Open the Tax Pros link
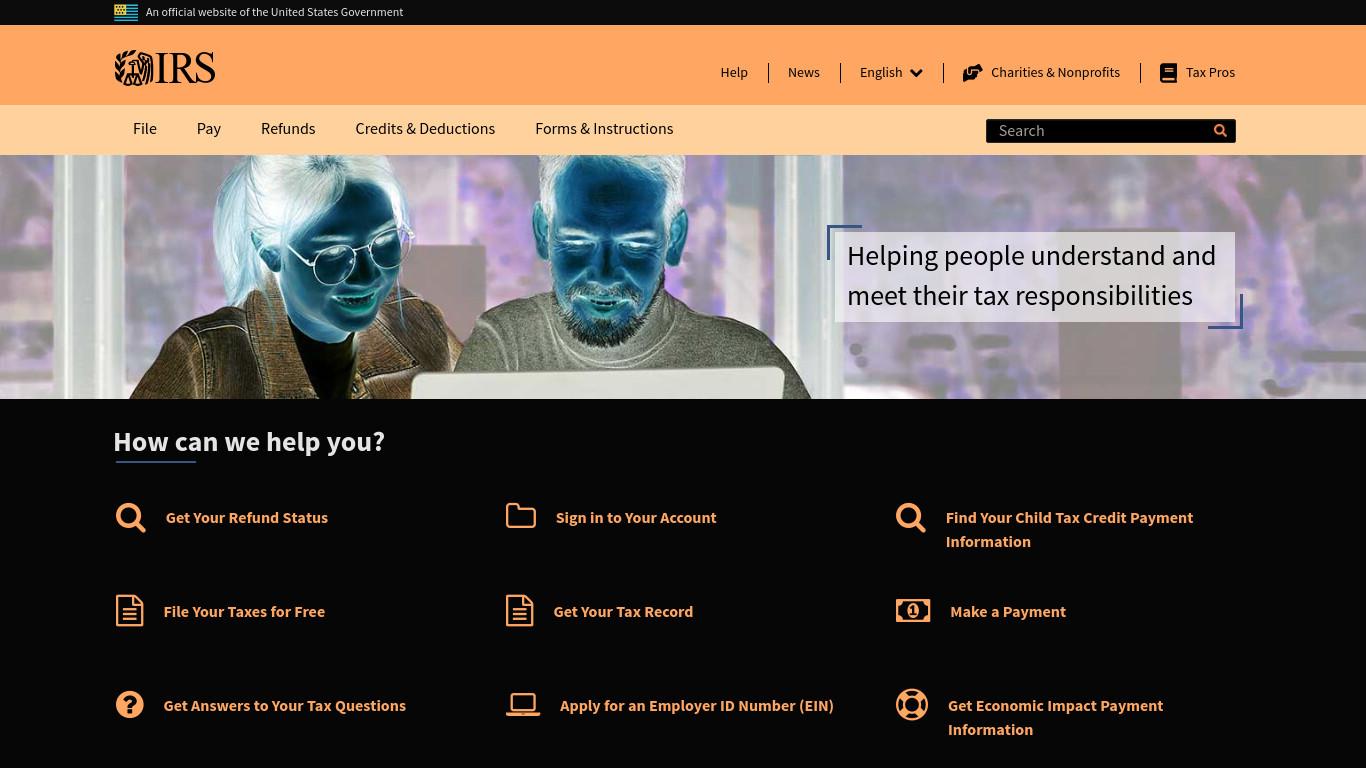The width and height of the screenshot is (1366, 768). tap(1210, 73)
